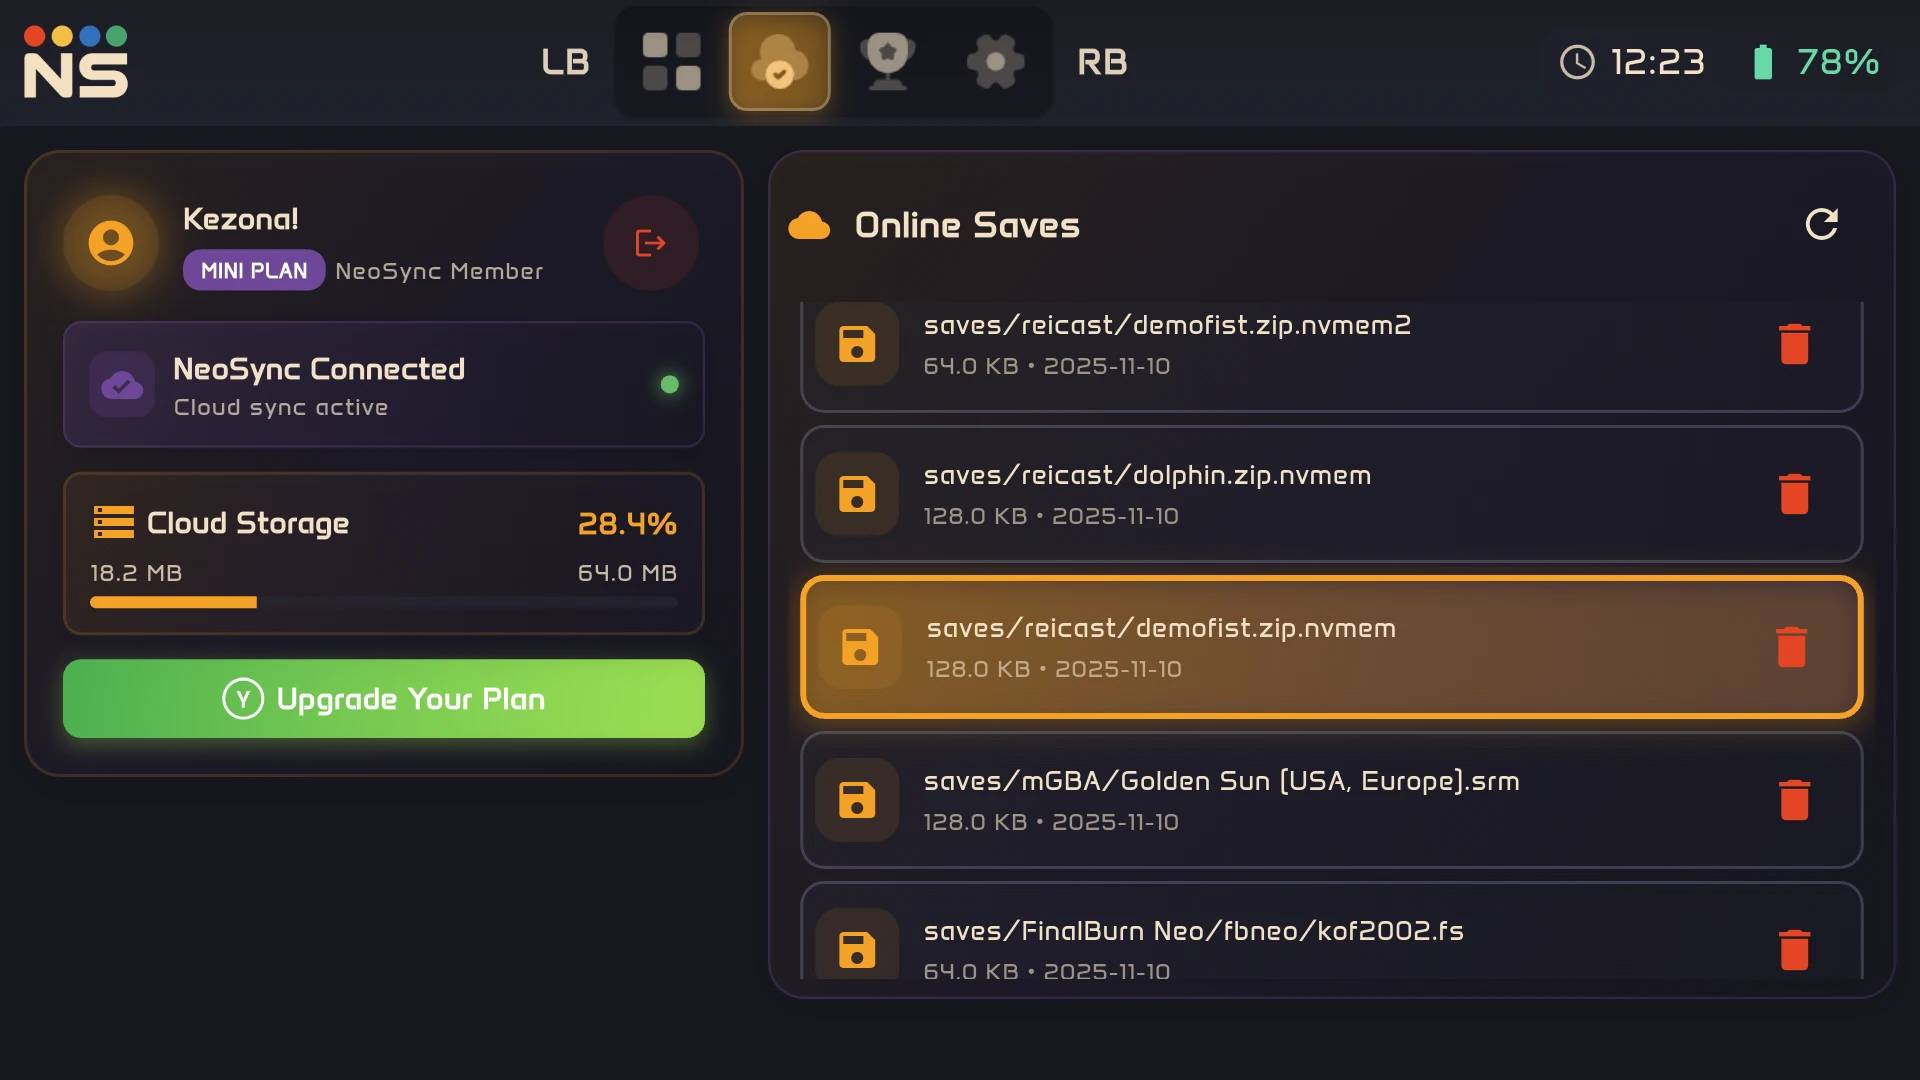Click the NS logo
Screen dimensions: 1920x1080
[x=76, y=62]
